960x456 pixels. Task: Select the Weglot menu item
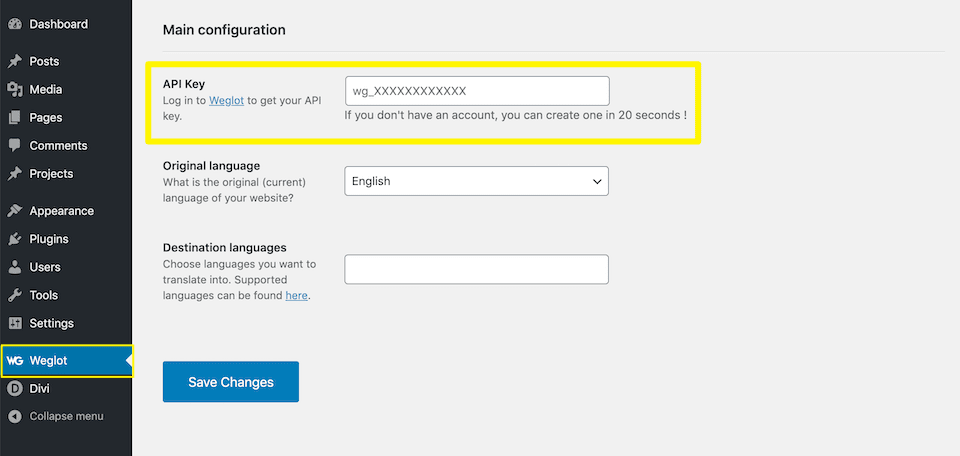pos(66,361)
